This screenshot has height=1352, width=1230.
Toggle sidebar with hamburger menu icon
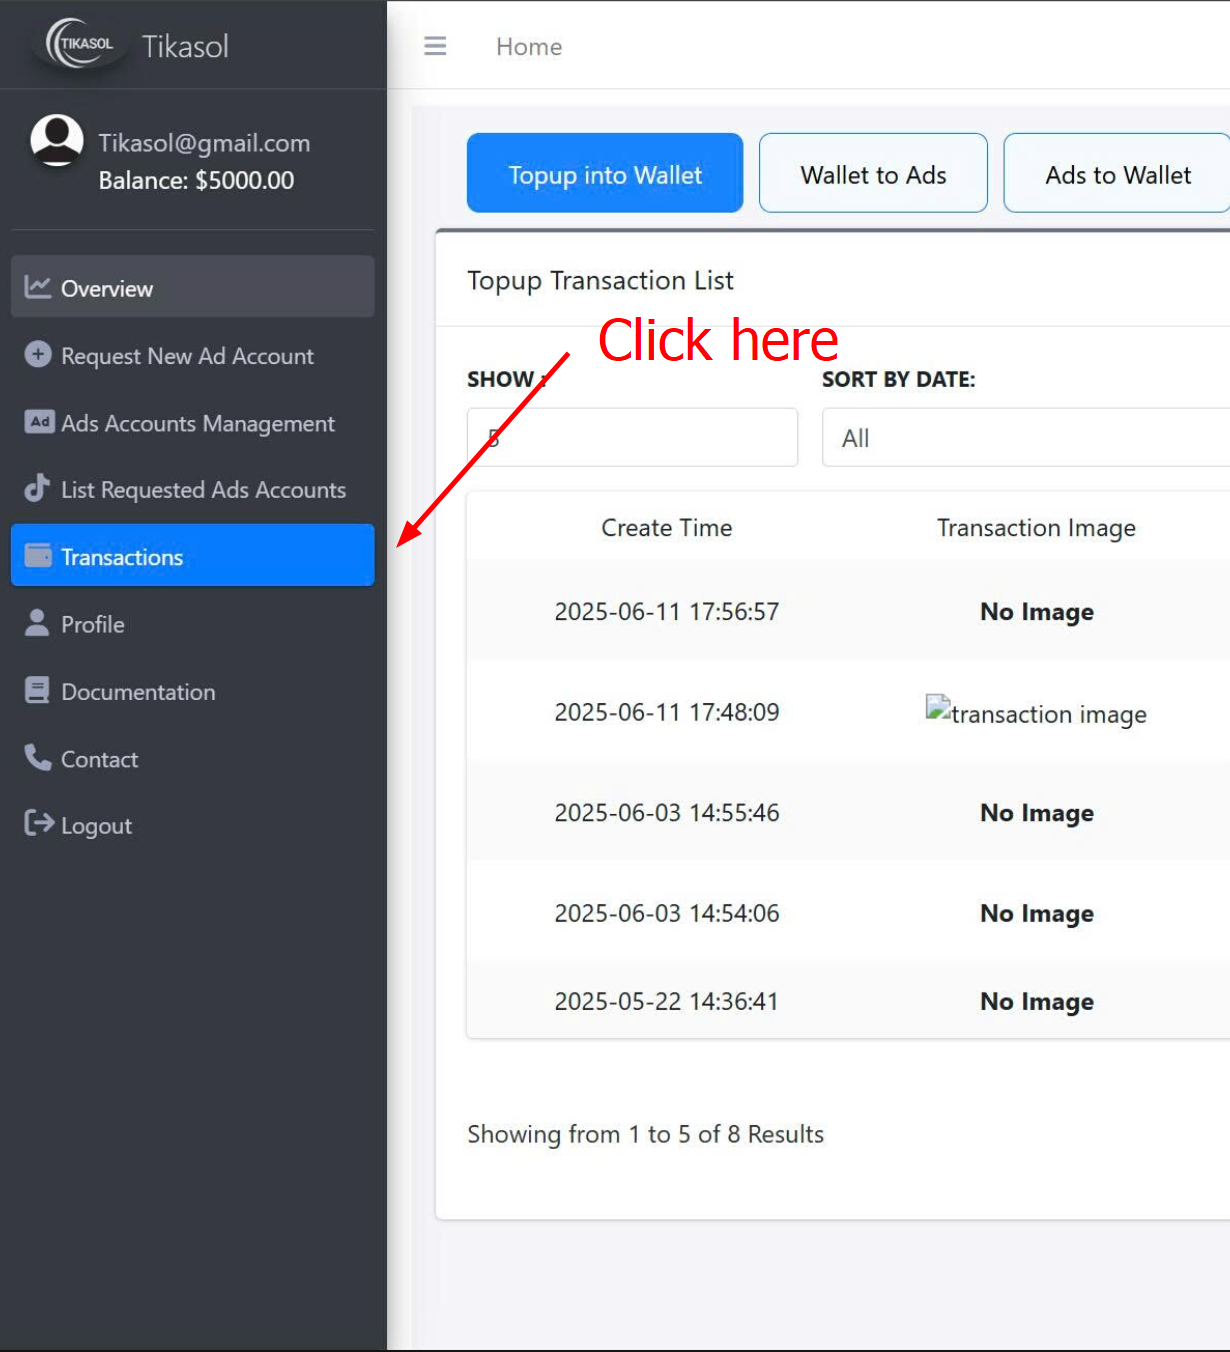click(435, 46)
